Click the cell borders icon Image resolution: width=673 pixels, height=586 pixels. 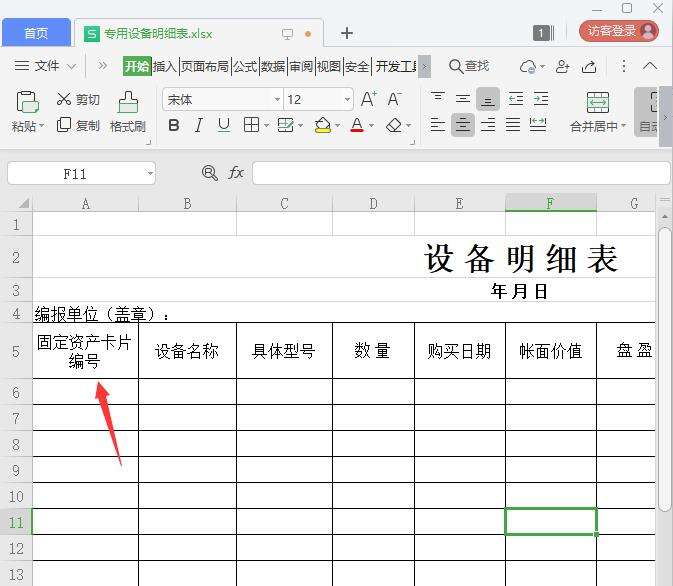(251, 125)
